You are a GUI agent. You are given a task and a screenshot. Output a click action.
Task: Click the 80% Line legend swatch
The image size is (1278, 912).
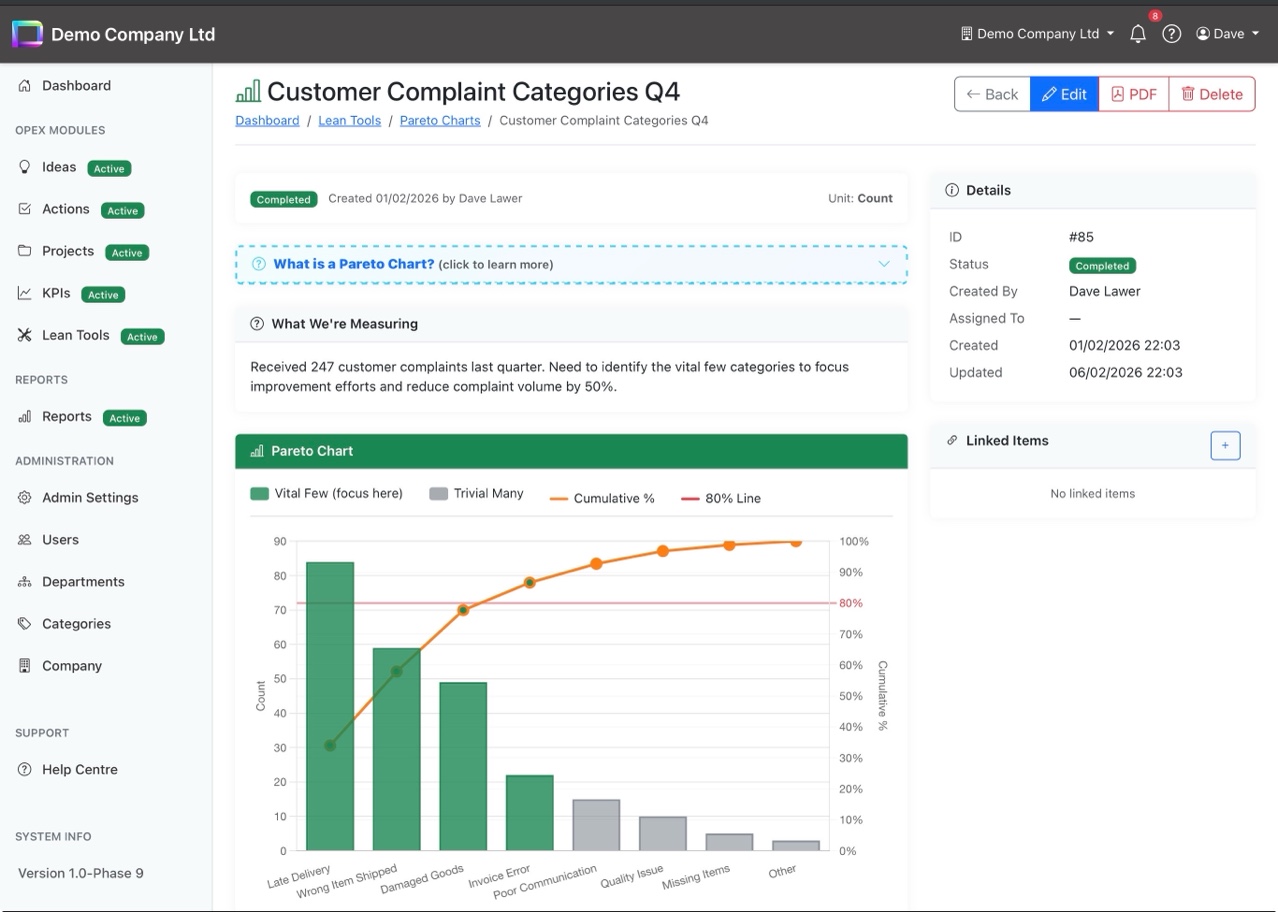coord(690,498)
